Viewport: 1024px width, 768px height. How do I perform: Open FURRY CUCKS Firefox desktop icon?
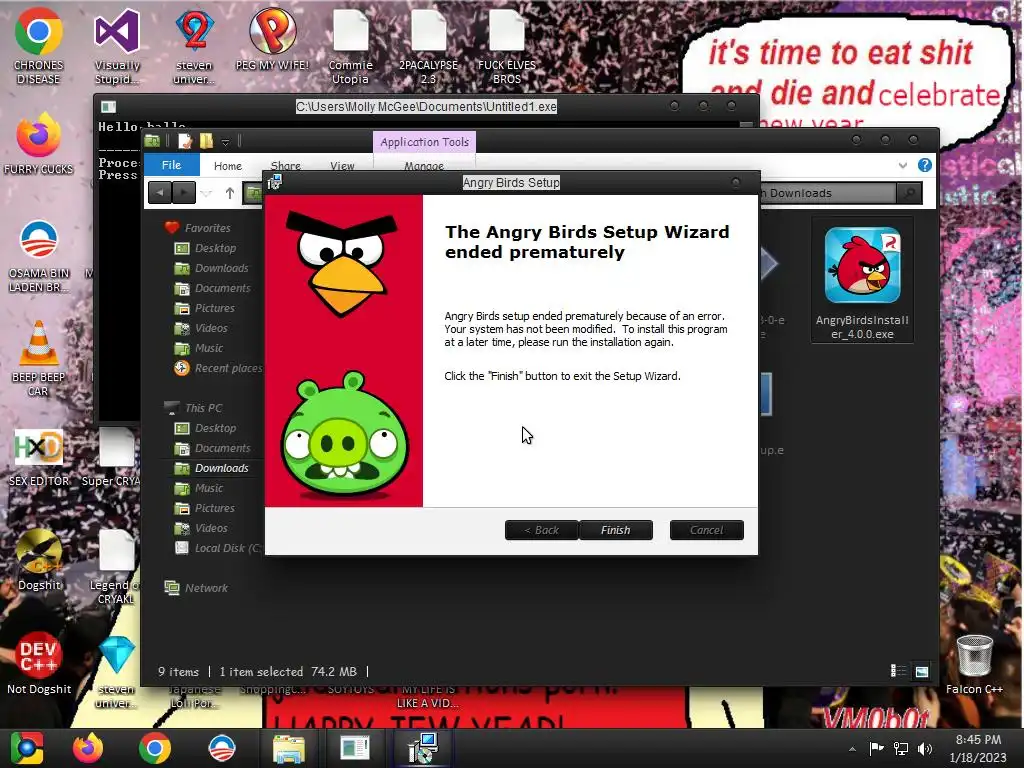coord(39,144)
